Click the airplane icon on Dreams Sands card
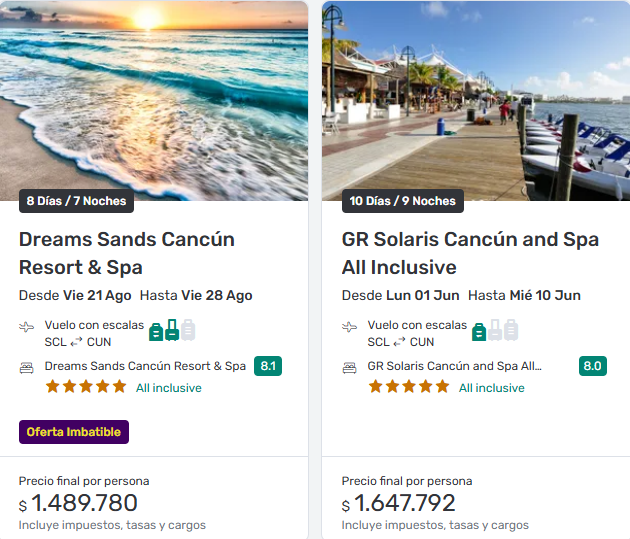The image size is (630, 539). click(27, 327)
